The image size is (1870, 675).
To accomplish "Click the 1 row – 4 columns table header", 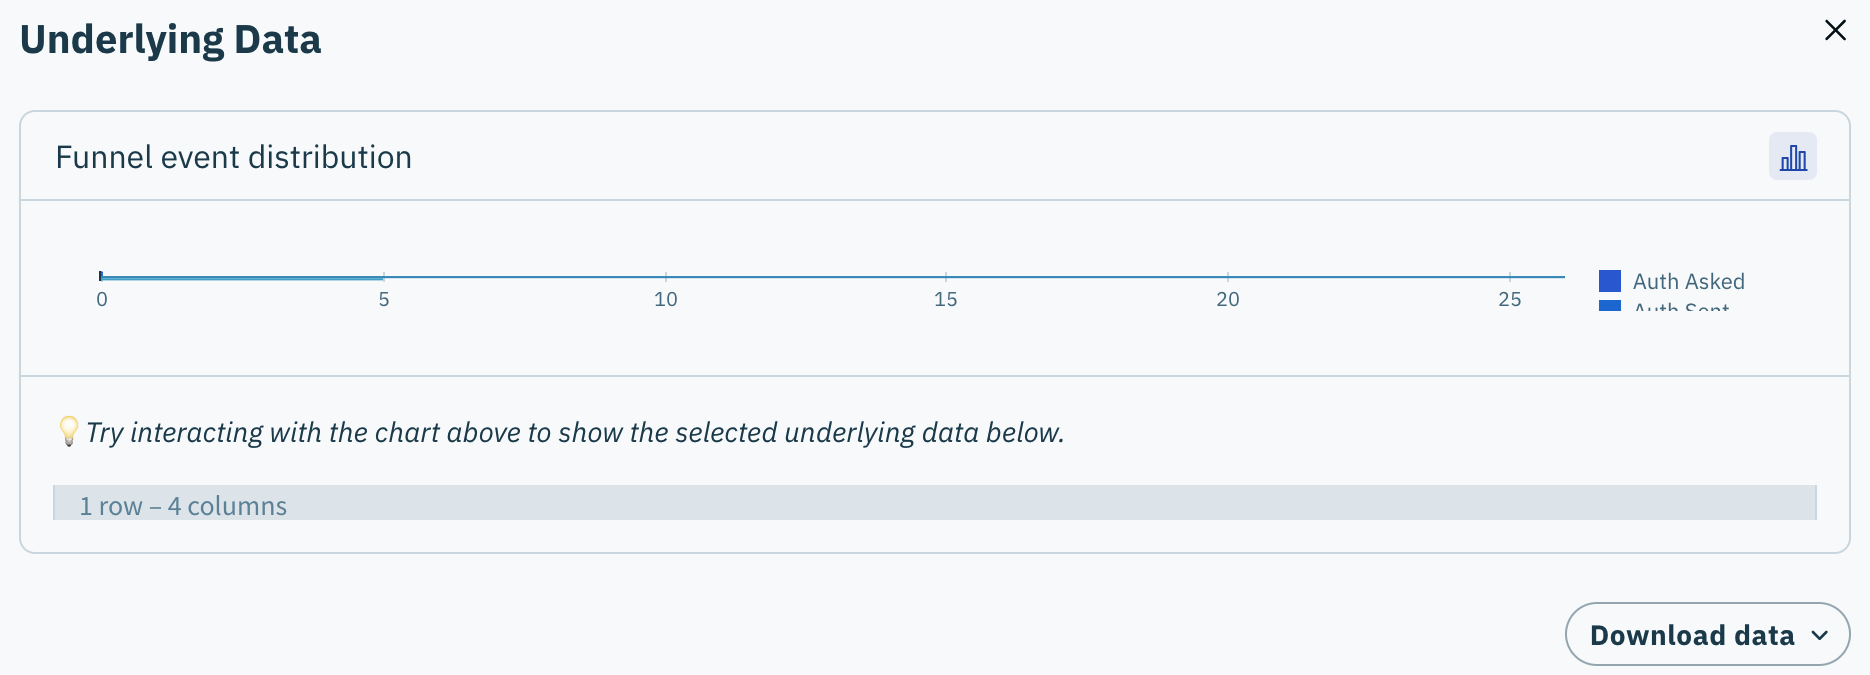I will point(183,505).
